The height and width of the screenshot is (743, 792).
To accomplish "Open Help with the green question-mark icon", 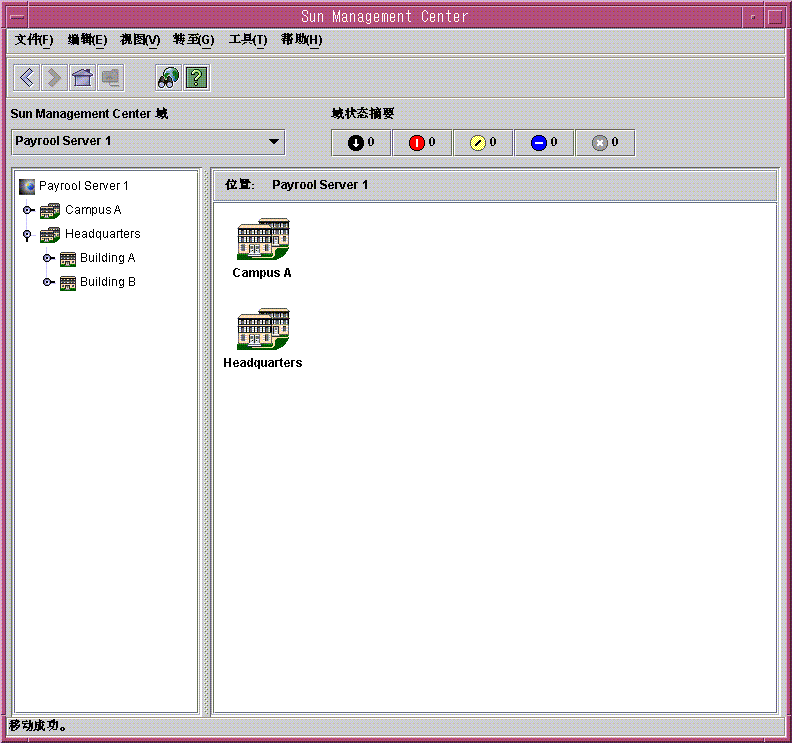I will 196,78.
